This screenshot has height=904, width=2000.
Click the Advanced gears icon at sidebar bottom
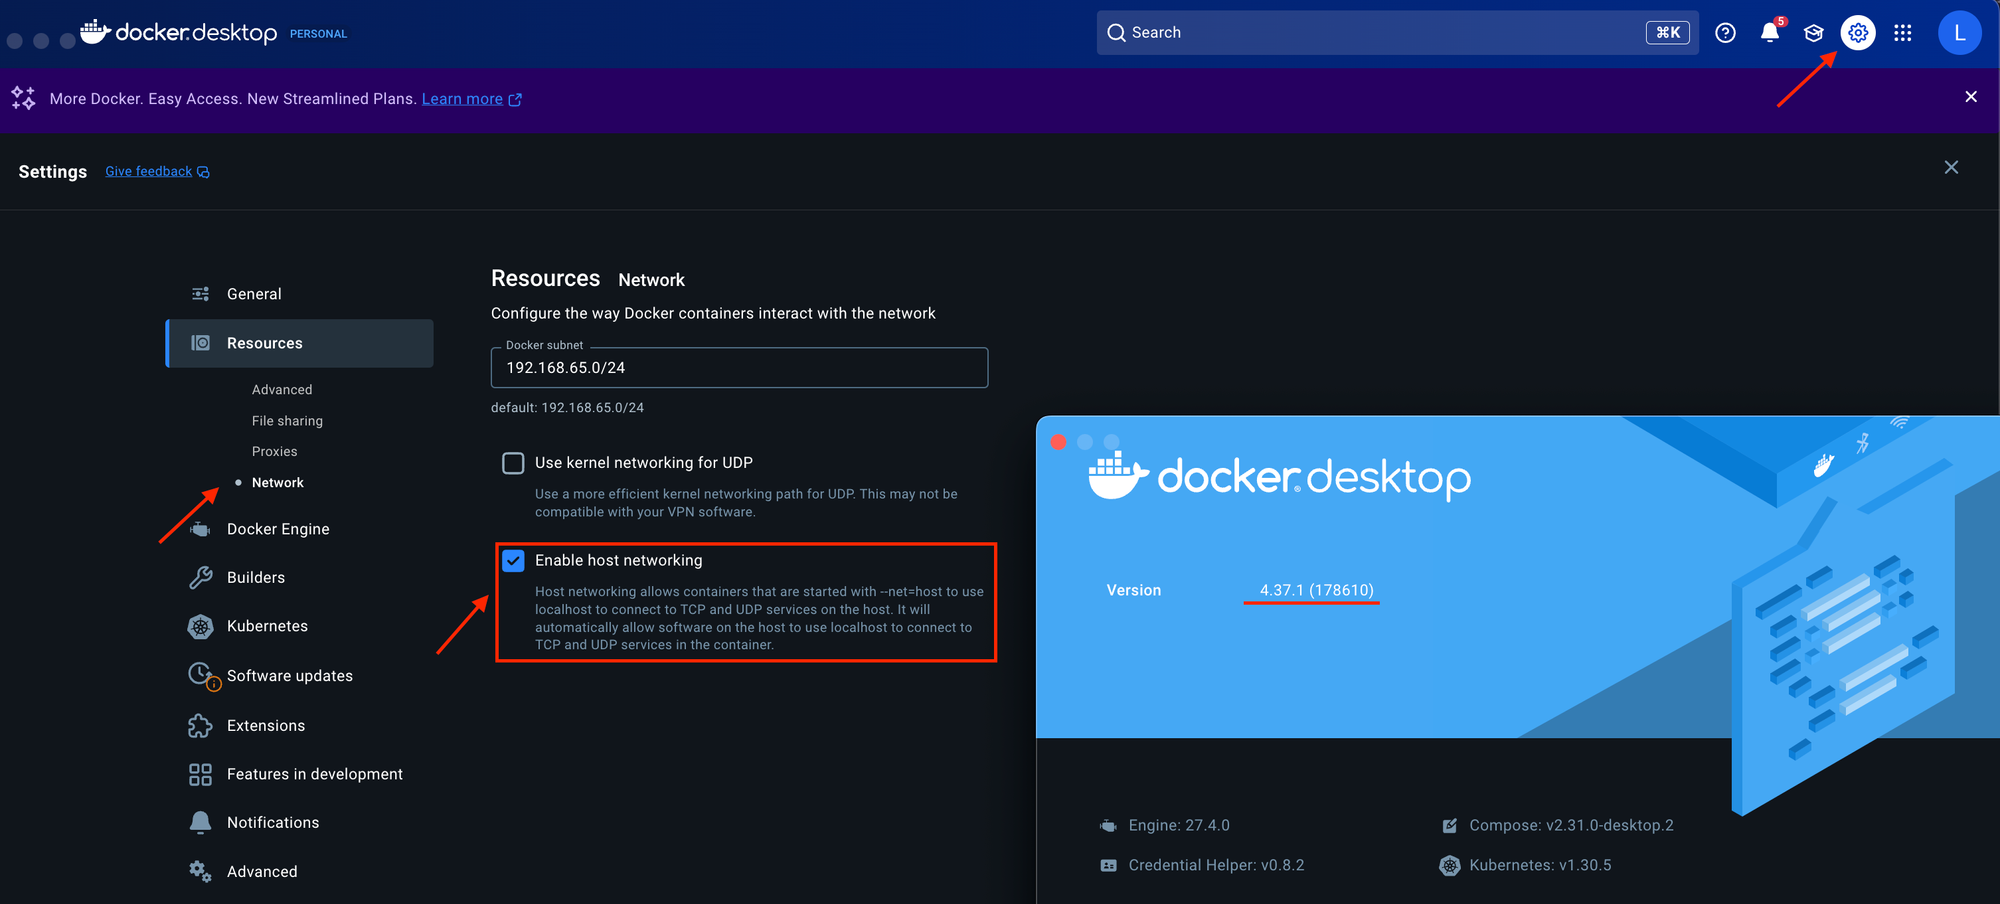201,871
